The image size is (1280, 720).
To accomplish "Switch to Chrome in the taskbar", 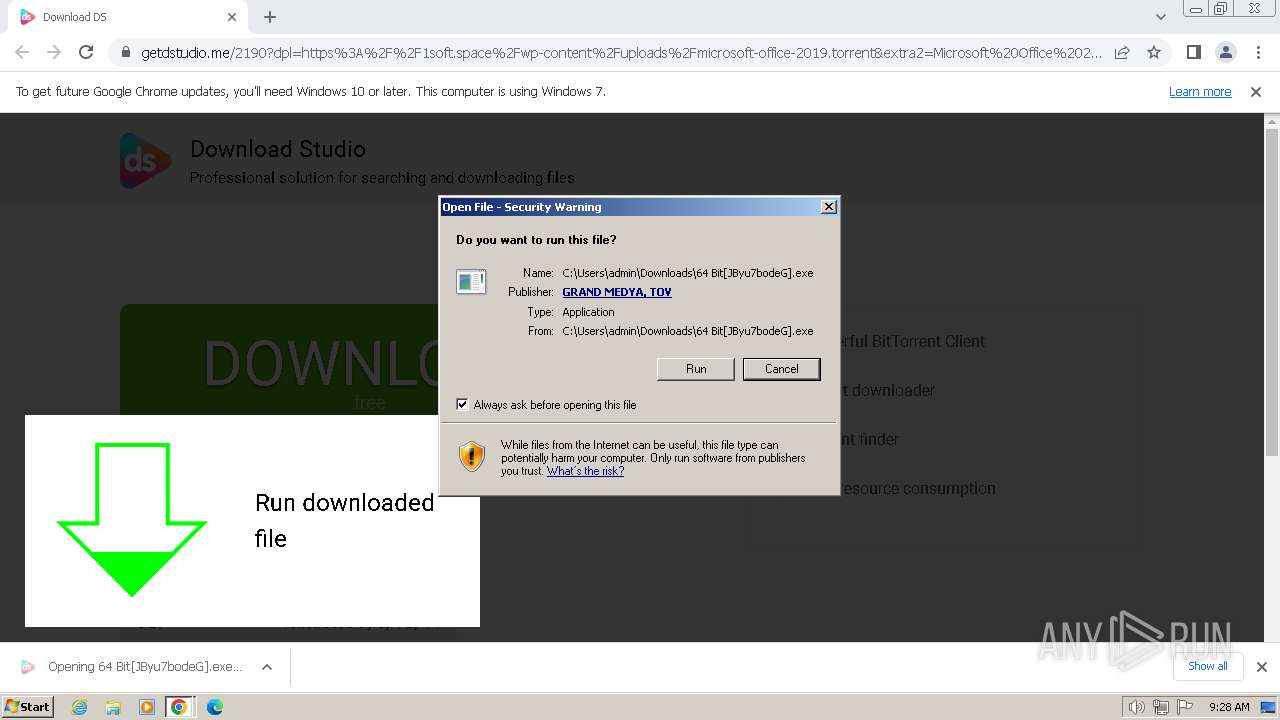I will [179, 707].
